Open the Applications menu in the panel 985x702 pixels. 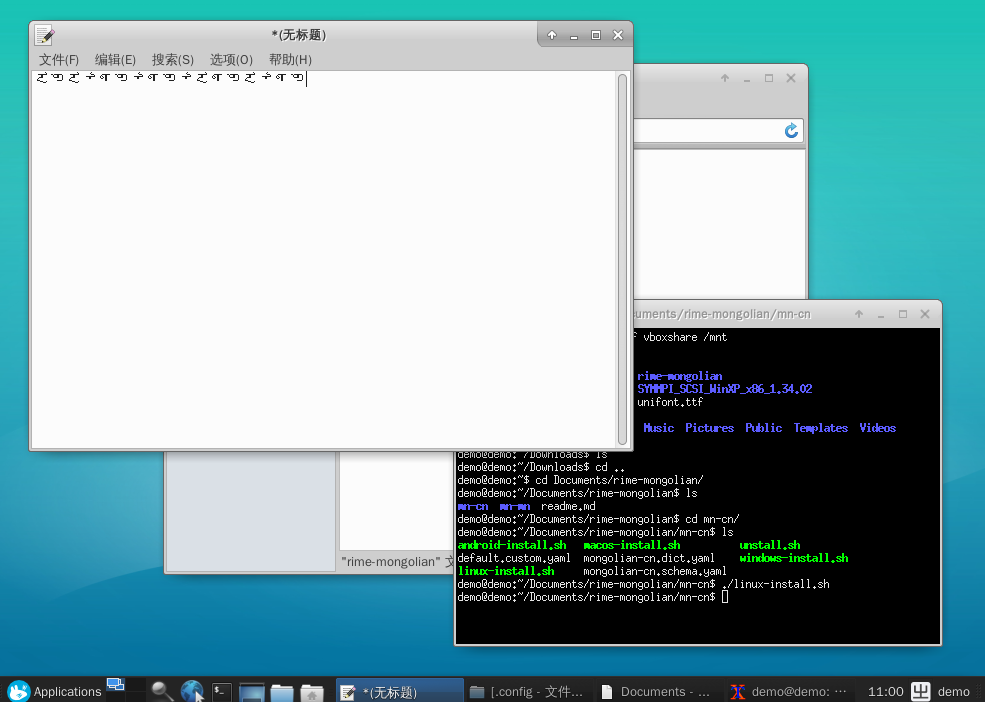pyautogui.click(x=54, y=691)
